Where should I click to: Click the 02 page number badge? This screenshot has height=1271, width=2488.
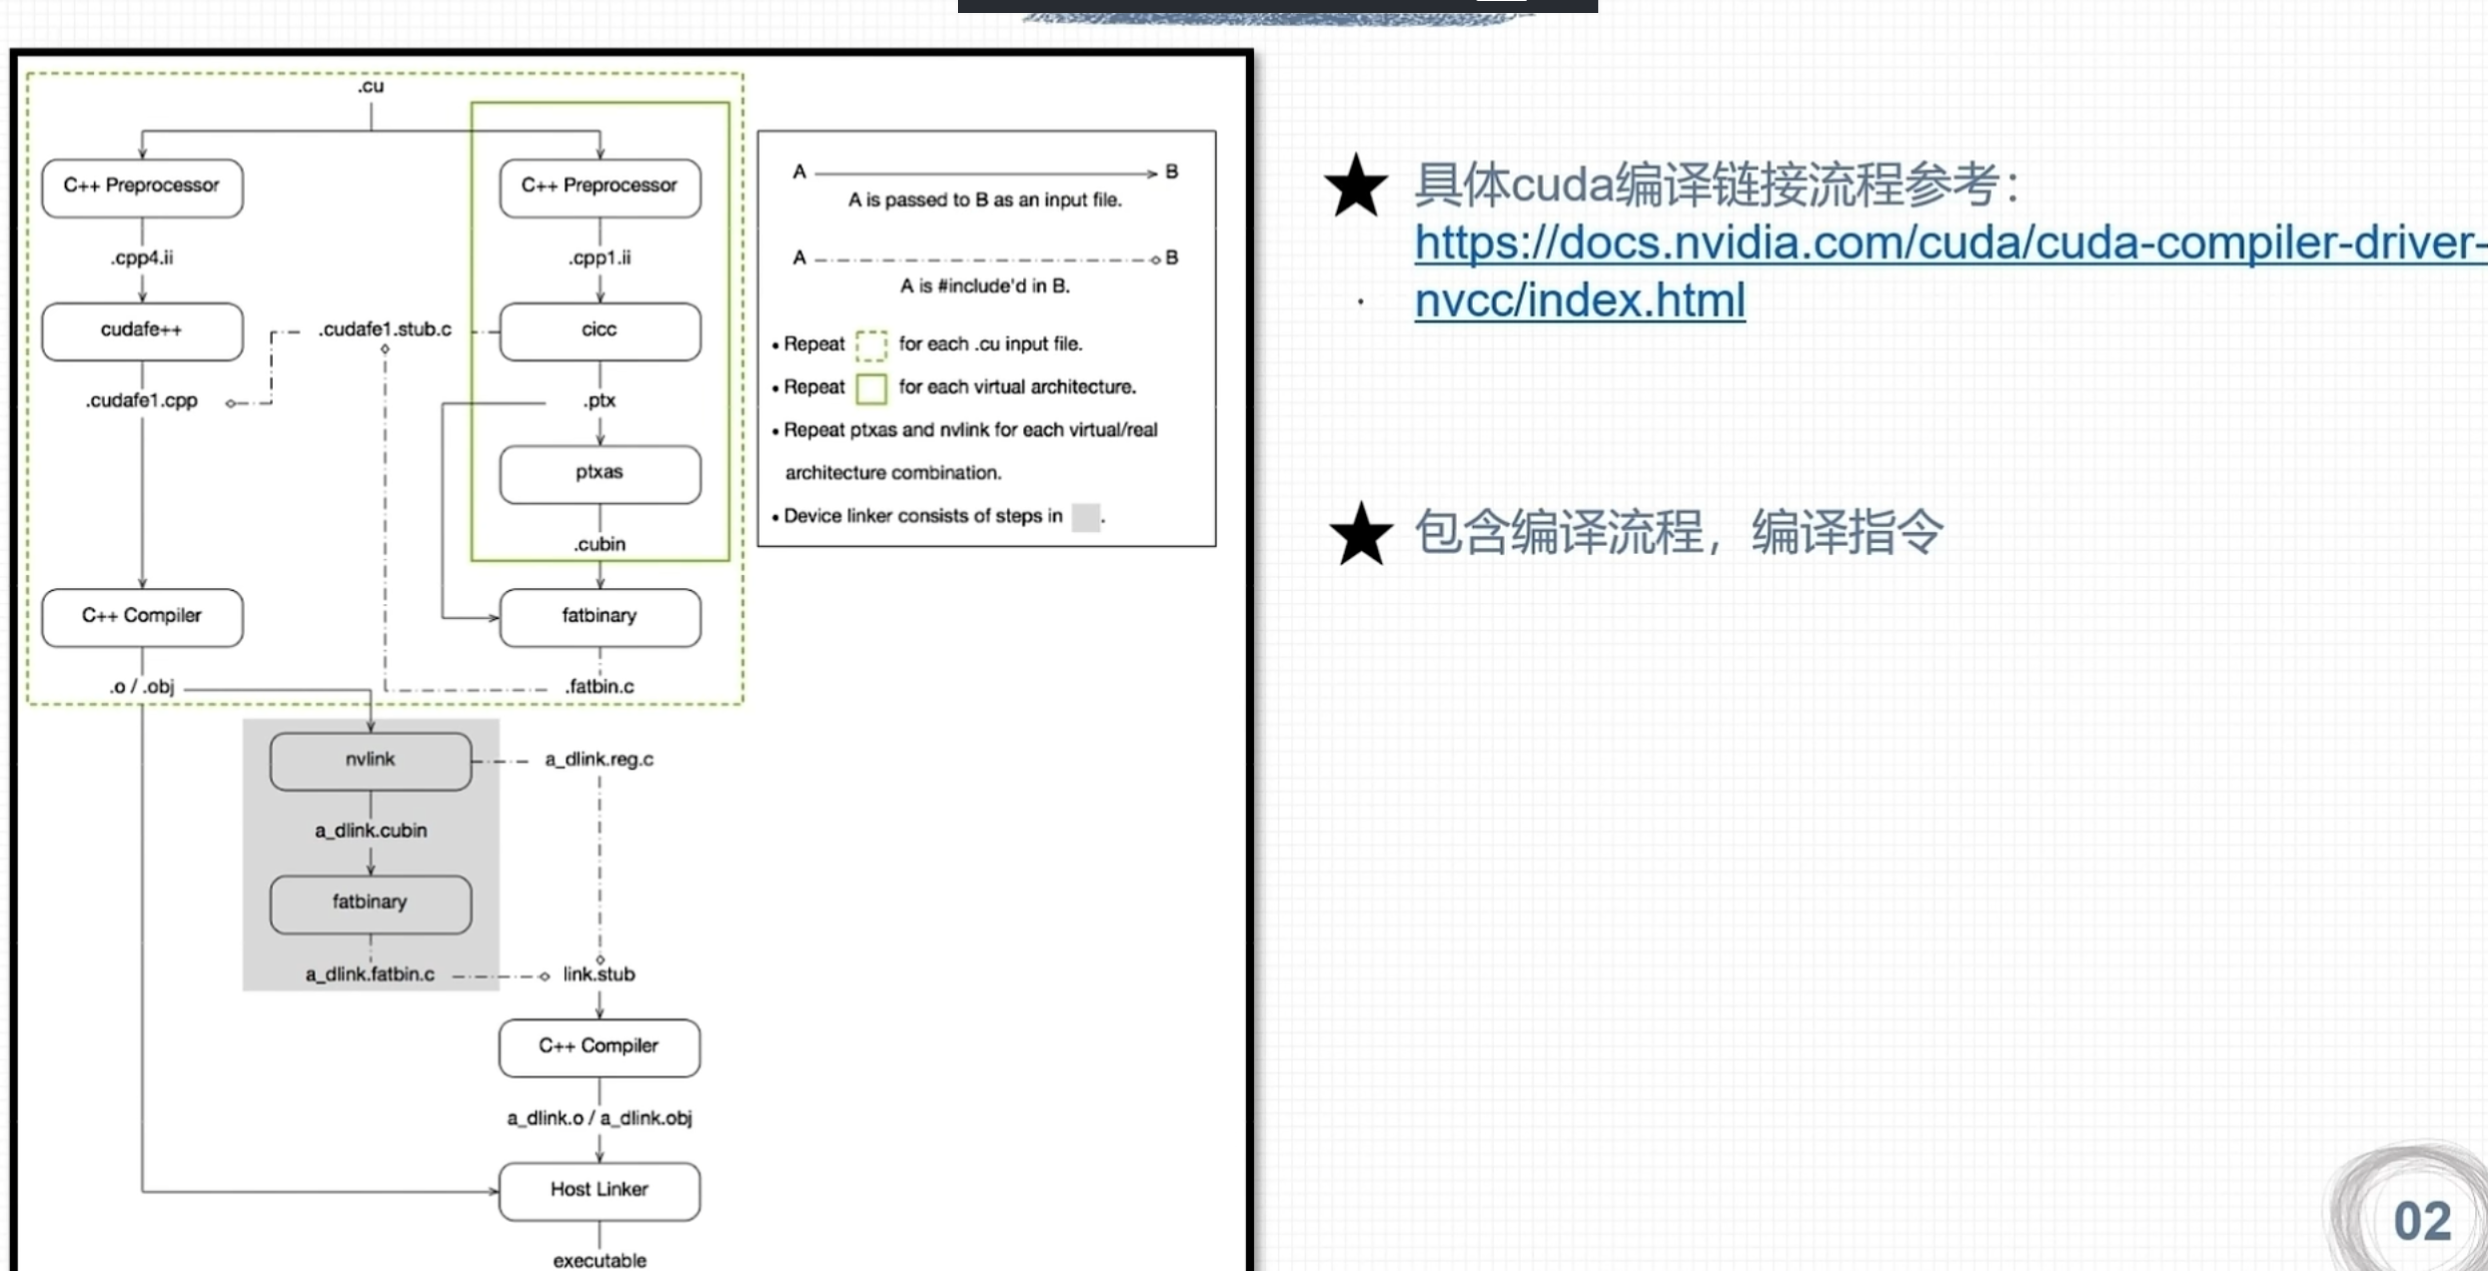coord(2421,1221)
